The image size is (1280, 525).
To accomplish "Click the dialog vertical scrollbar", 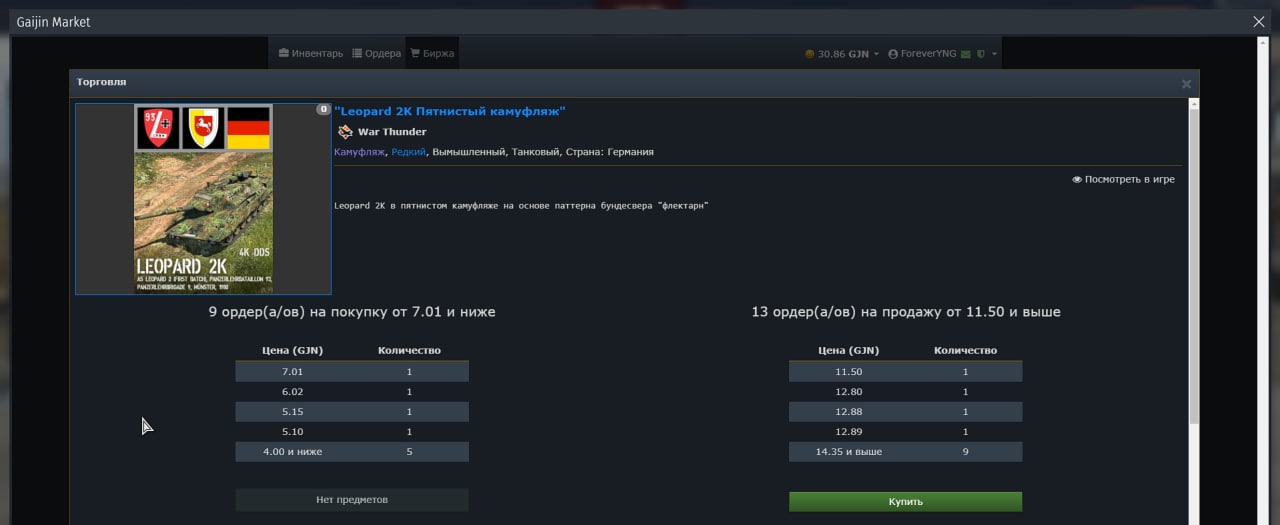I will coord(1194,265).
